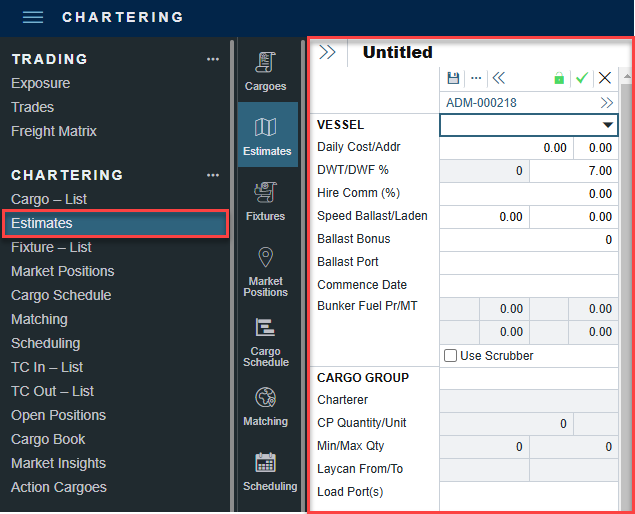
Task: Open the hamburger menu in the header
Action: click(33, 17)
